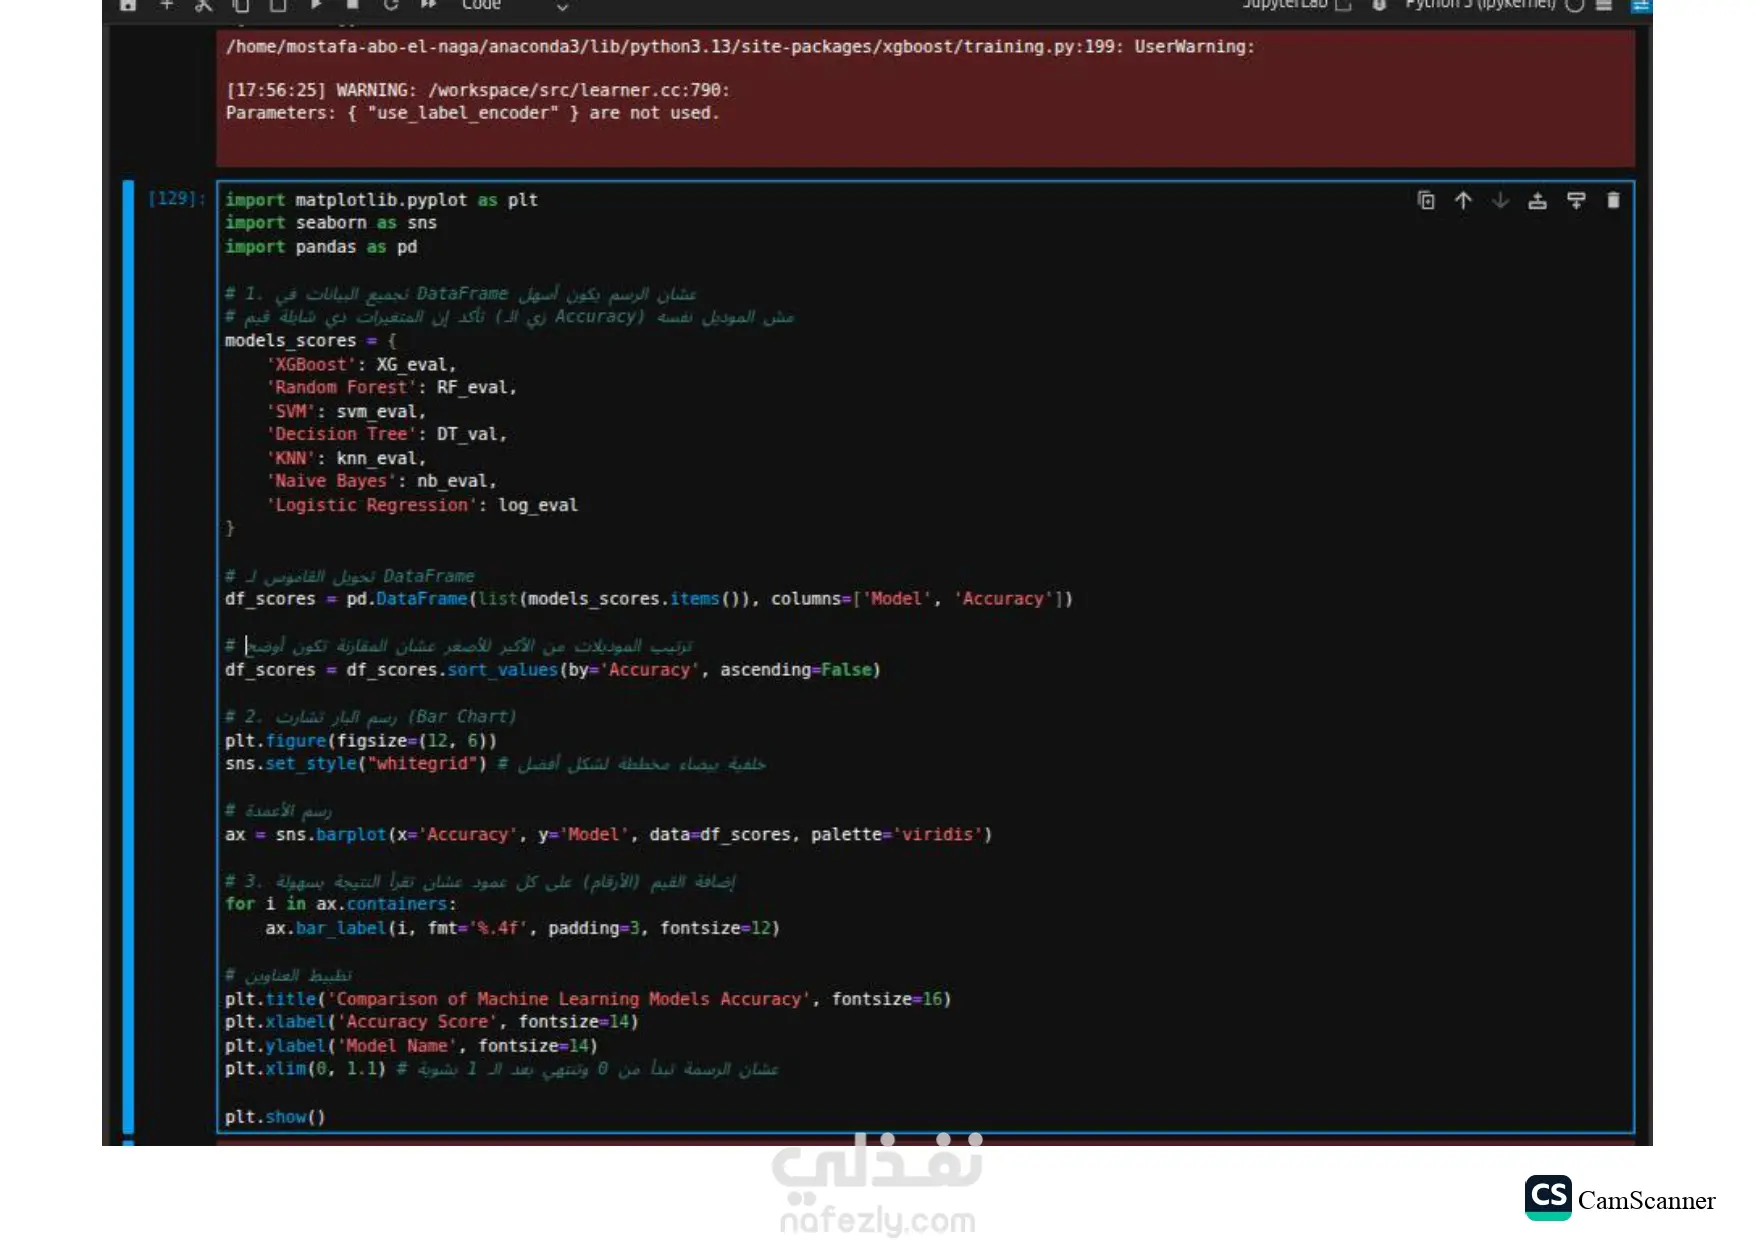1755x1240 pixels.
Task: Click the 'XGBoost': XG_eval entry
Action: tap(361, 365)
